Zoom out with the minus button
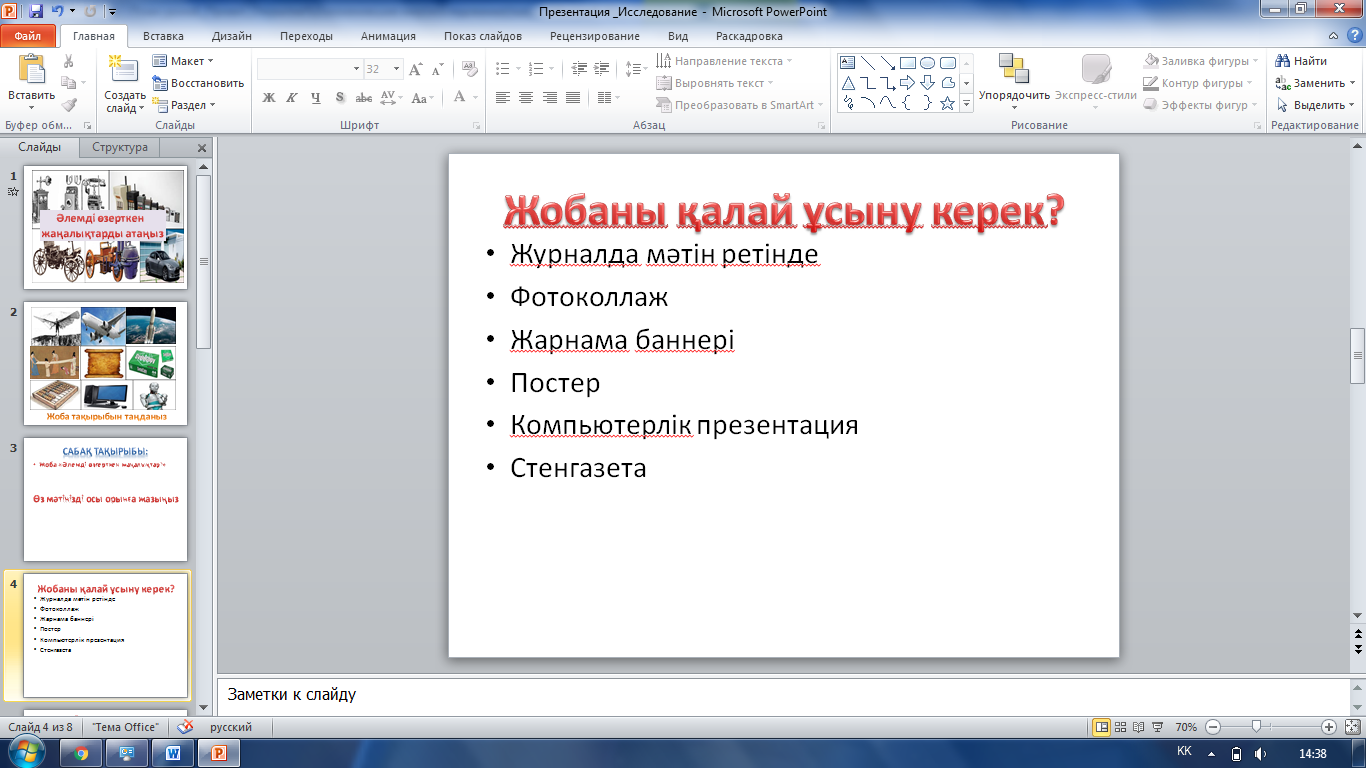Viewport: 1366px width, 768px height. tap(1212, 727)
